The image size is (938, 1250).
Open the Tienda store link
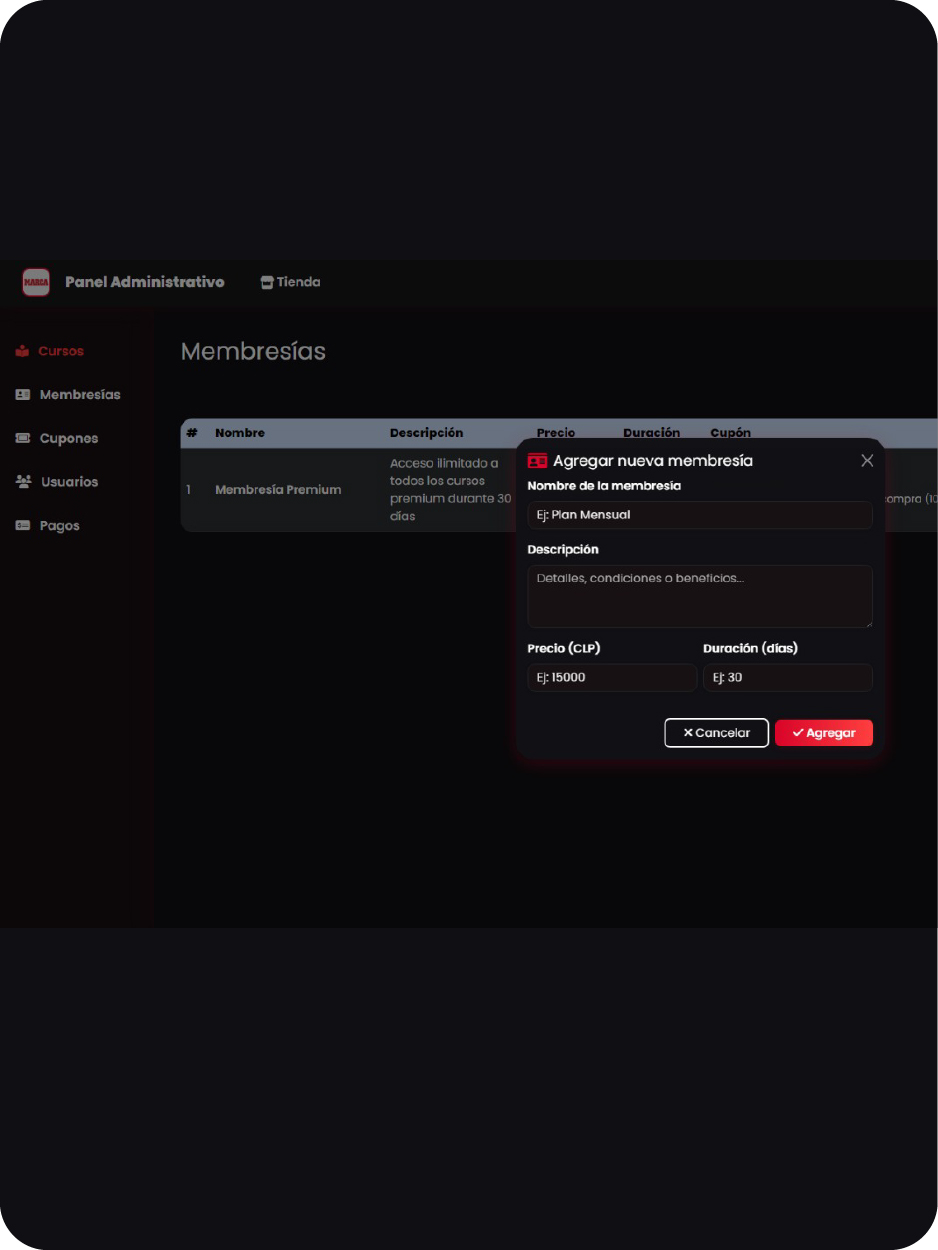[x=290, y=282]
